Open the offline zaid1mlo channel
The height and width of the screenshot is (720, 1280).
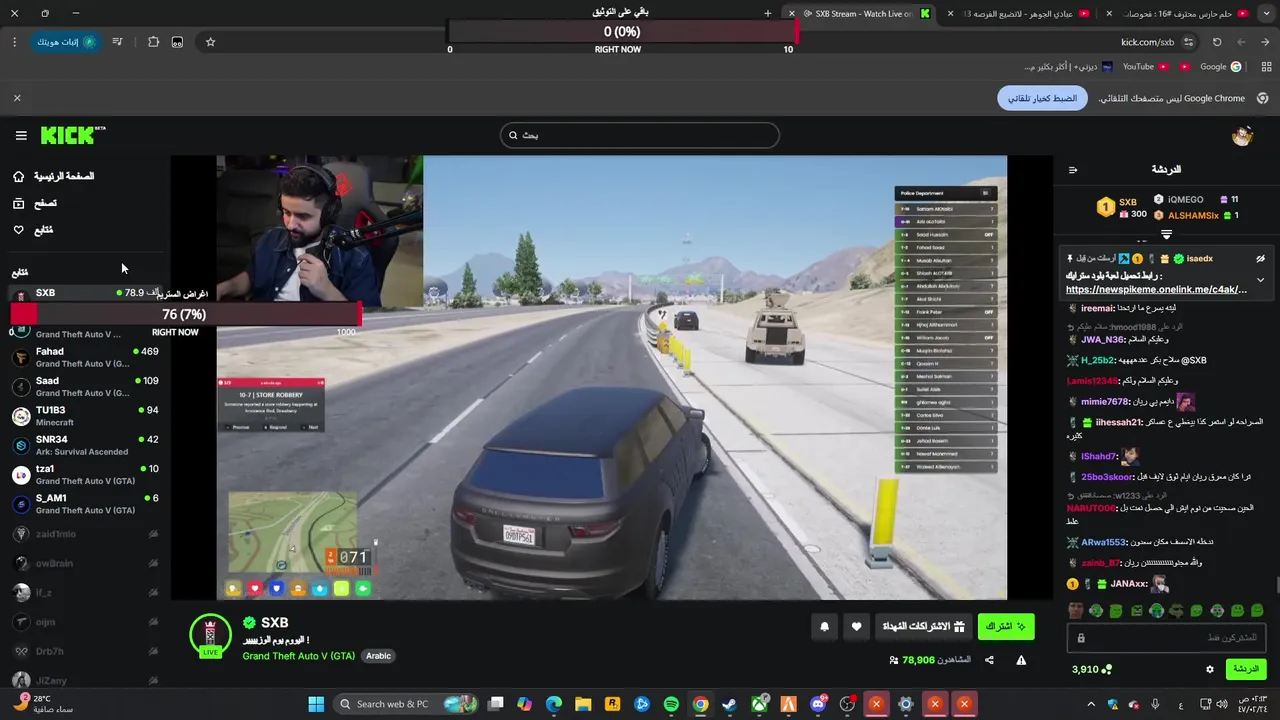85,534
